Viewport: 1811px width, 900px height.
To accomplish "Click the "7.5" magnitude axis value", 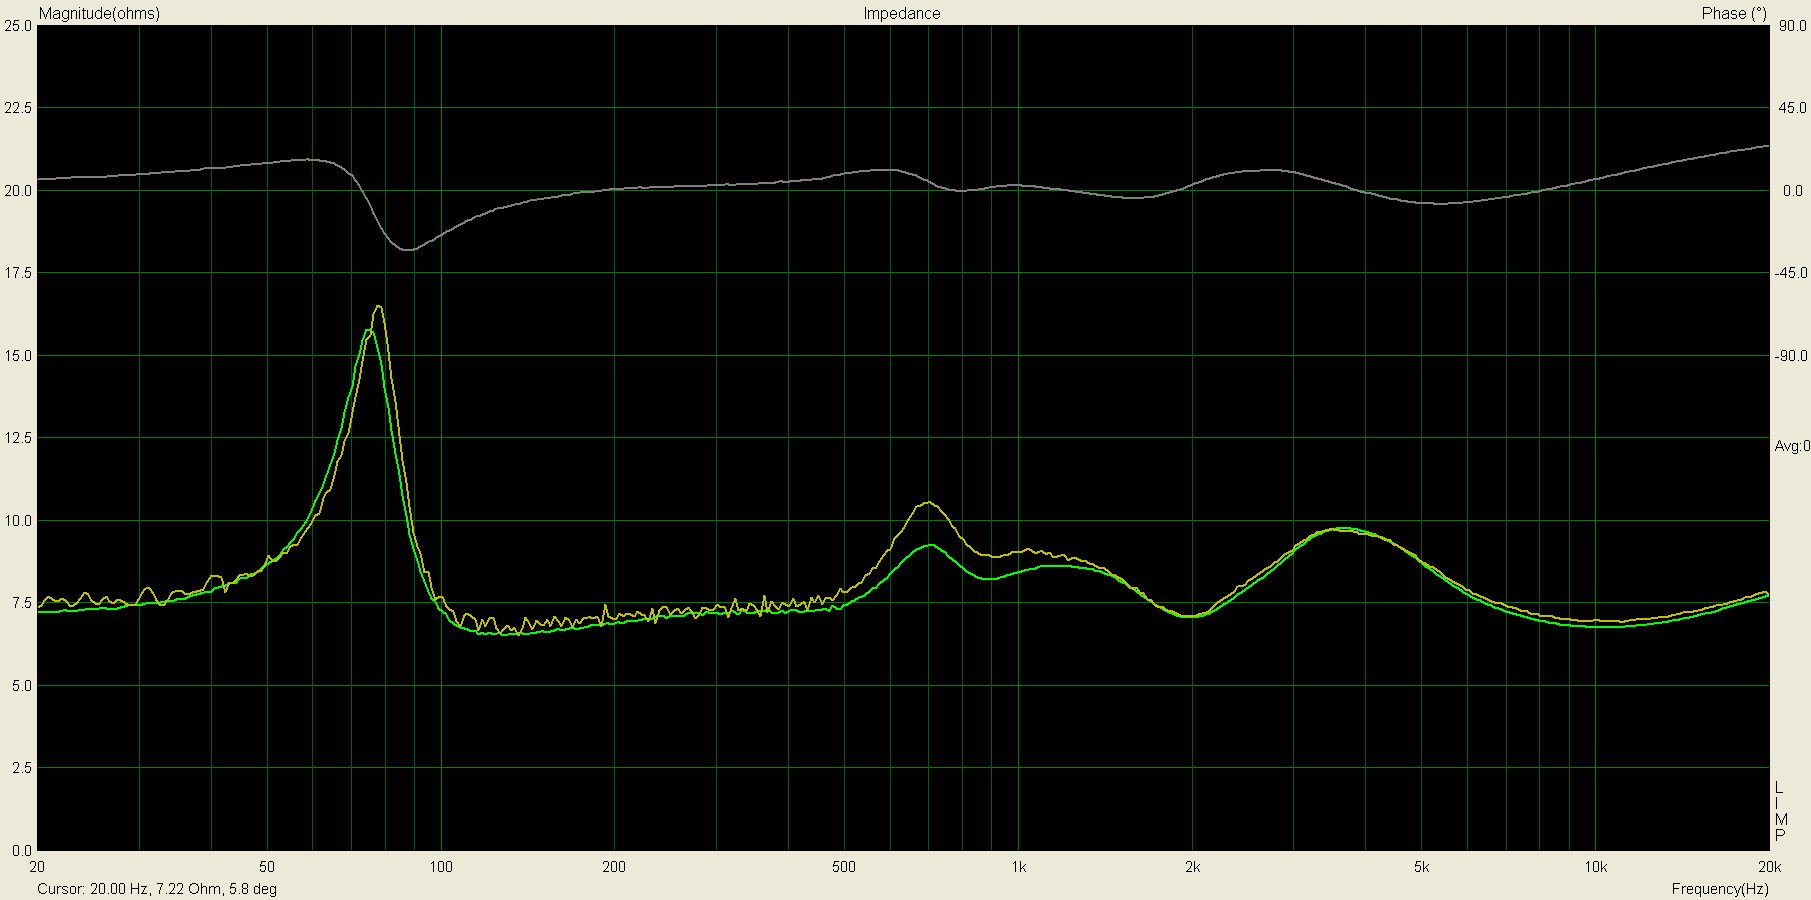I will point(21,603).
